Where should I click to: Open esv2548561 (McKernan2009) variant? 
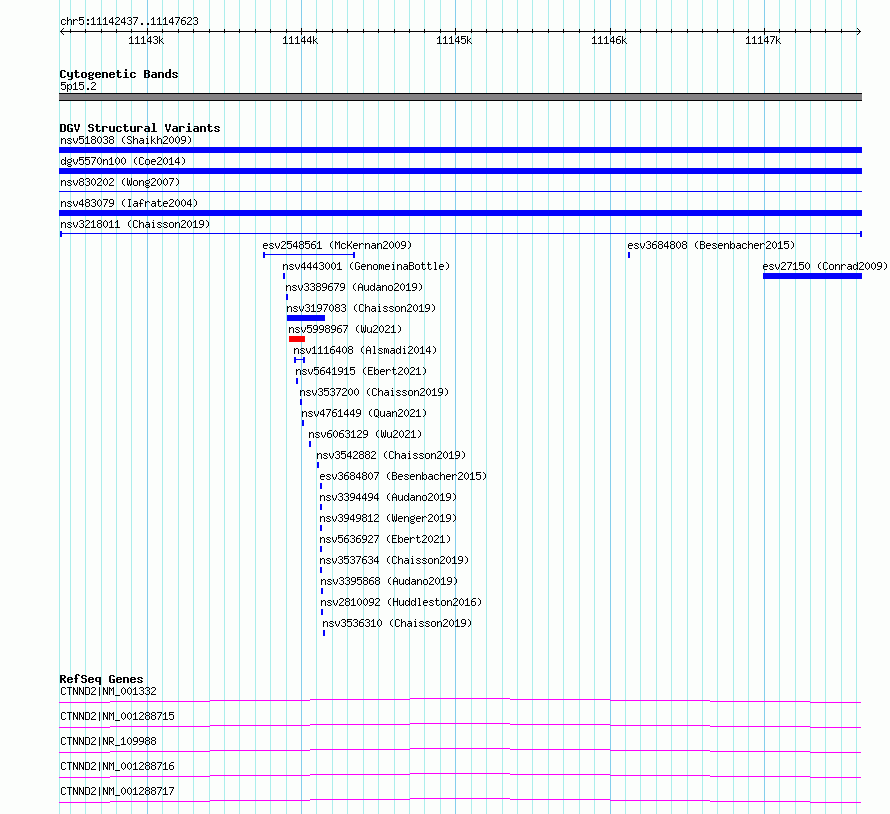coord(337,245)
